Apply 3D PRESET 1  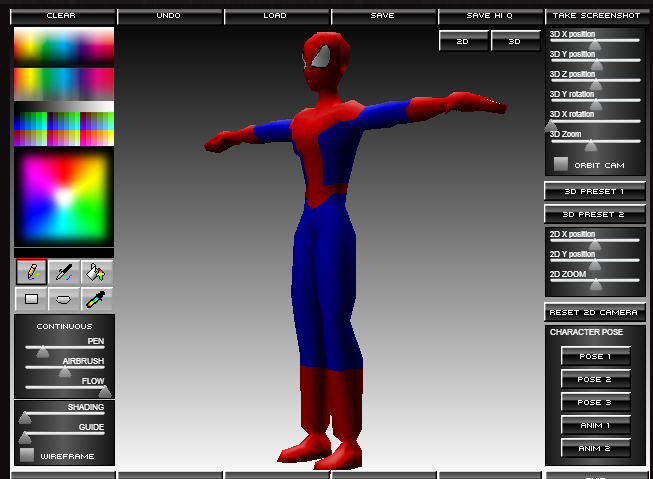point(595,191)
